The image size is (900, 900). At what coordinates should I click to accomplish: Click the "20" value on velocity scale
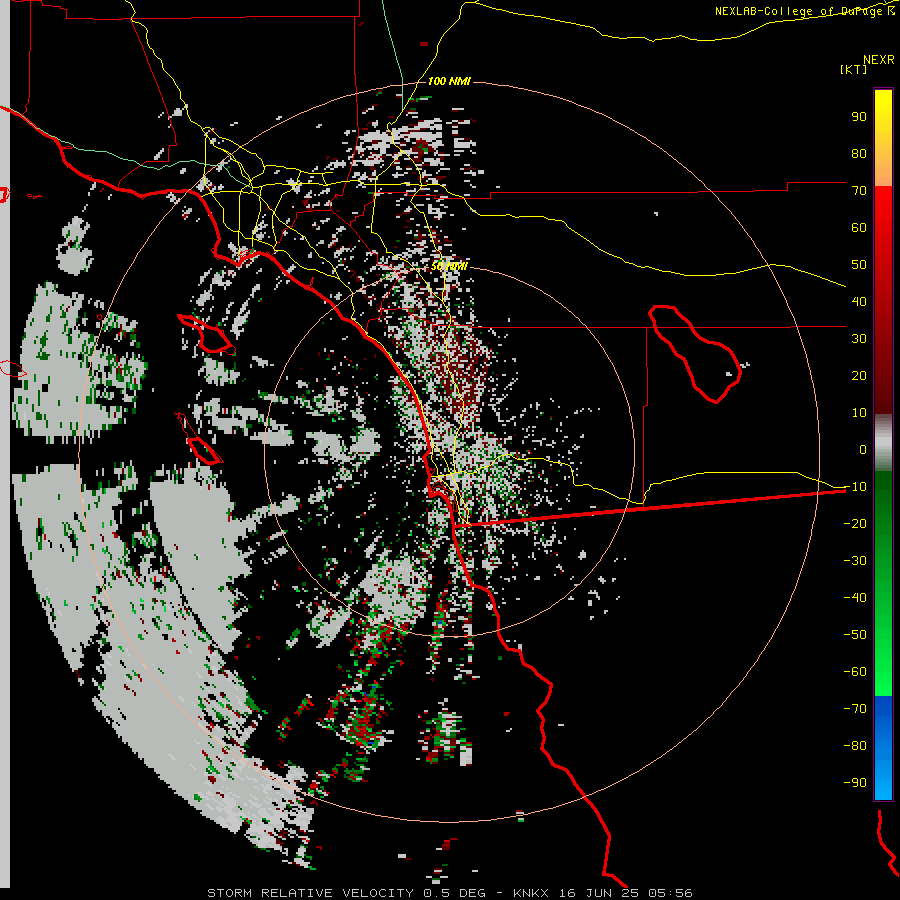tap(859, 375)
